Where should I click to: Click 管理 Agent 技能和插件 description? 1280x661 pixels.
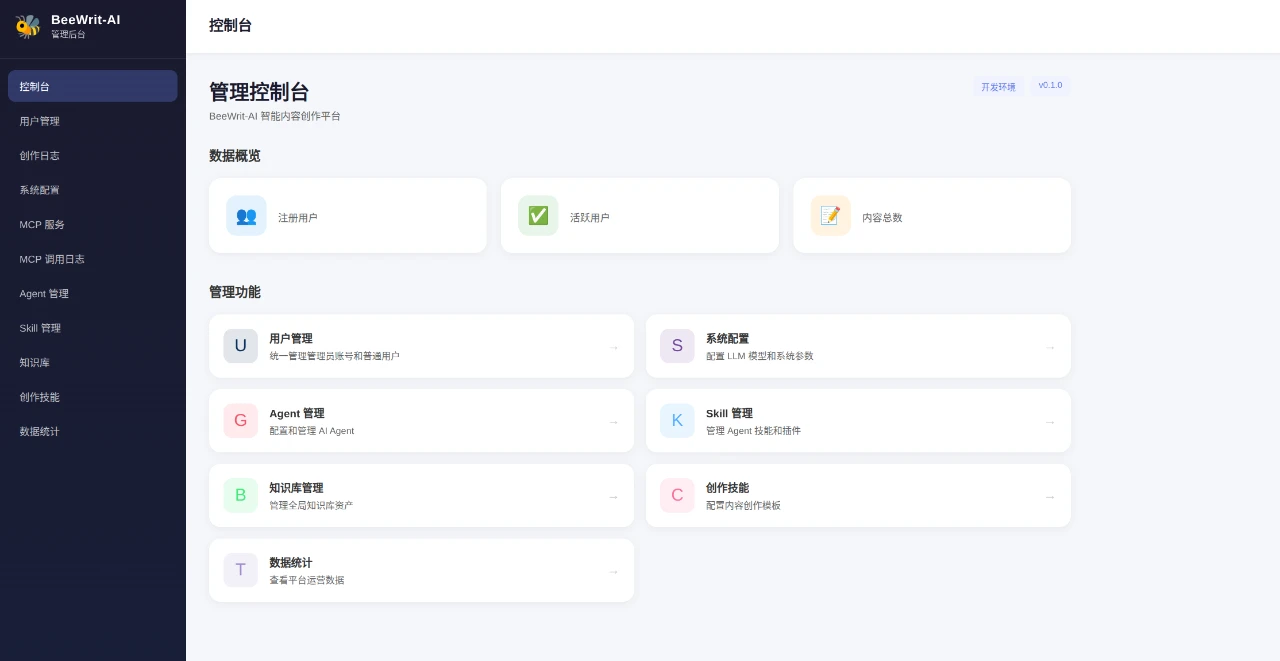(x=753, y=431)
